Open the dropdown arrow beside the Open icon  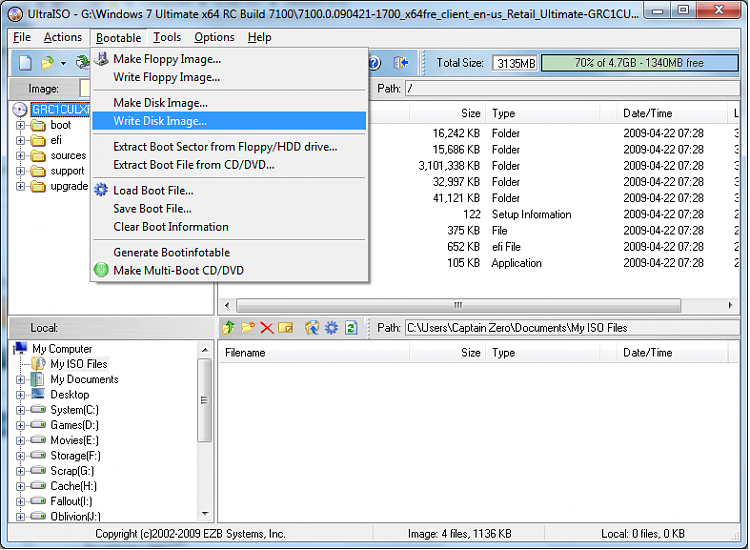63,63
